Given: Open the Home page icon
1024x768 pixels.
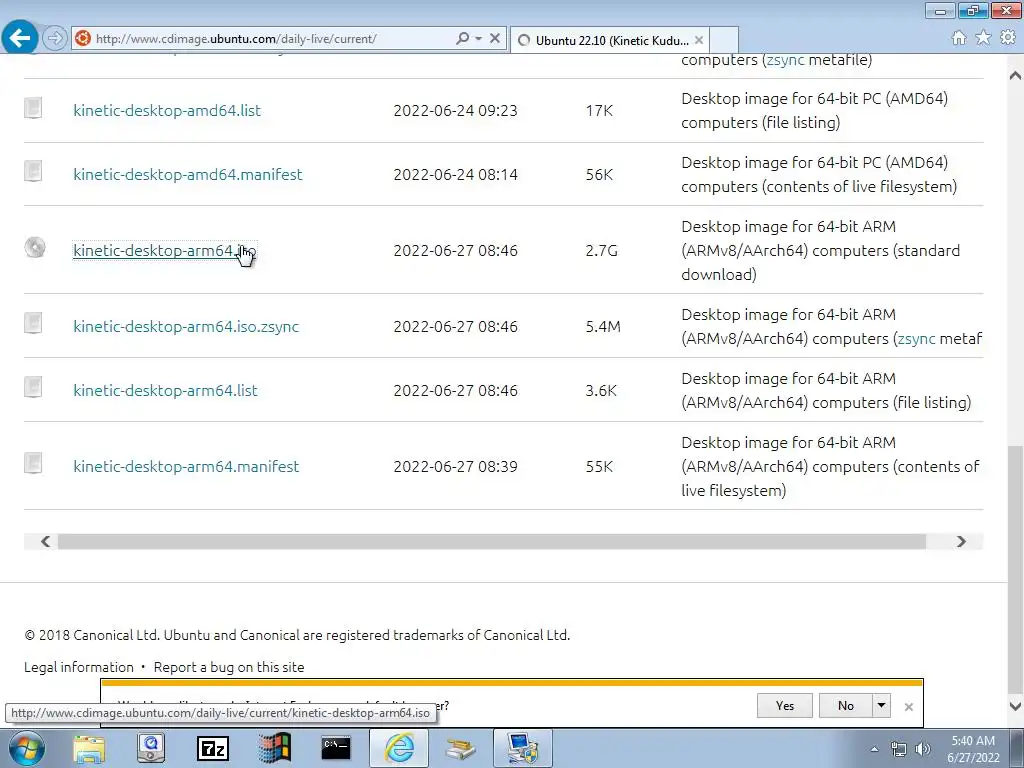Looking at the screenshot, I should pos(959,38).
